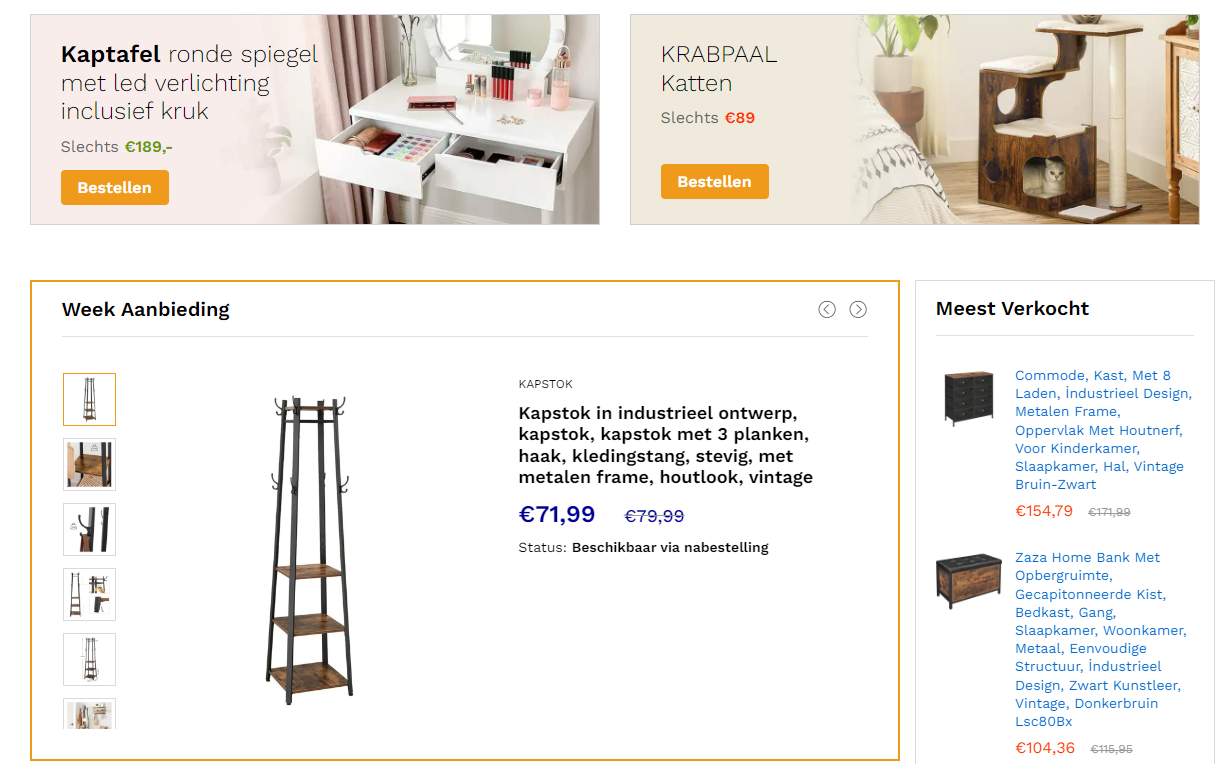Click the large coat rack main image

pyautogui.click(x=309, y=550)
